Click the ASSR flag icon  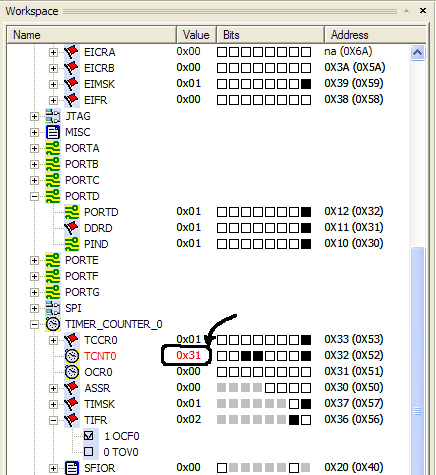coord(72,388)
